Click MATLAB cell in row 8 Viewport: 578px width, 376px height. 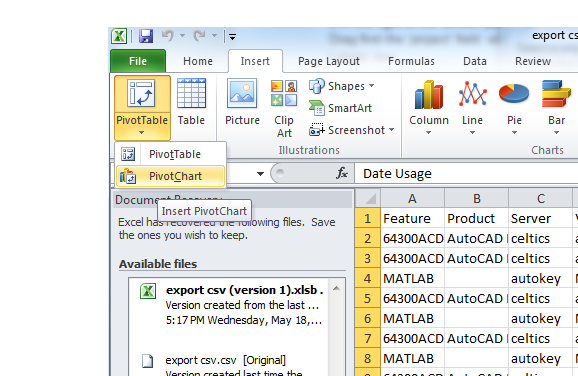point(413,358)
